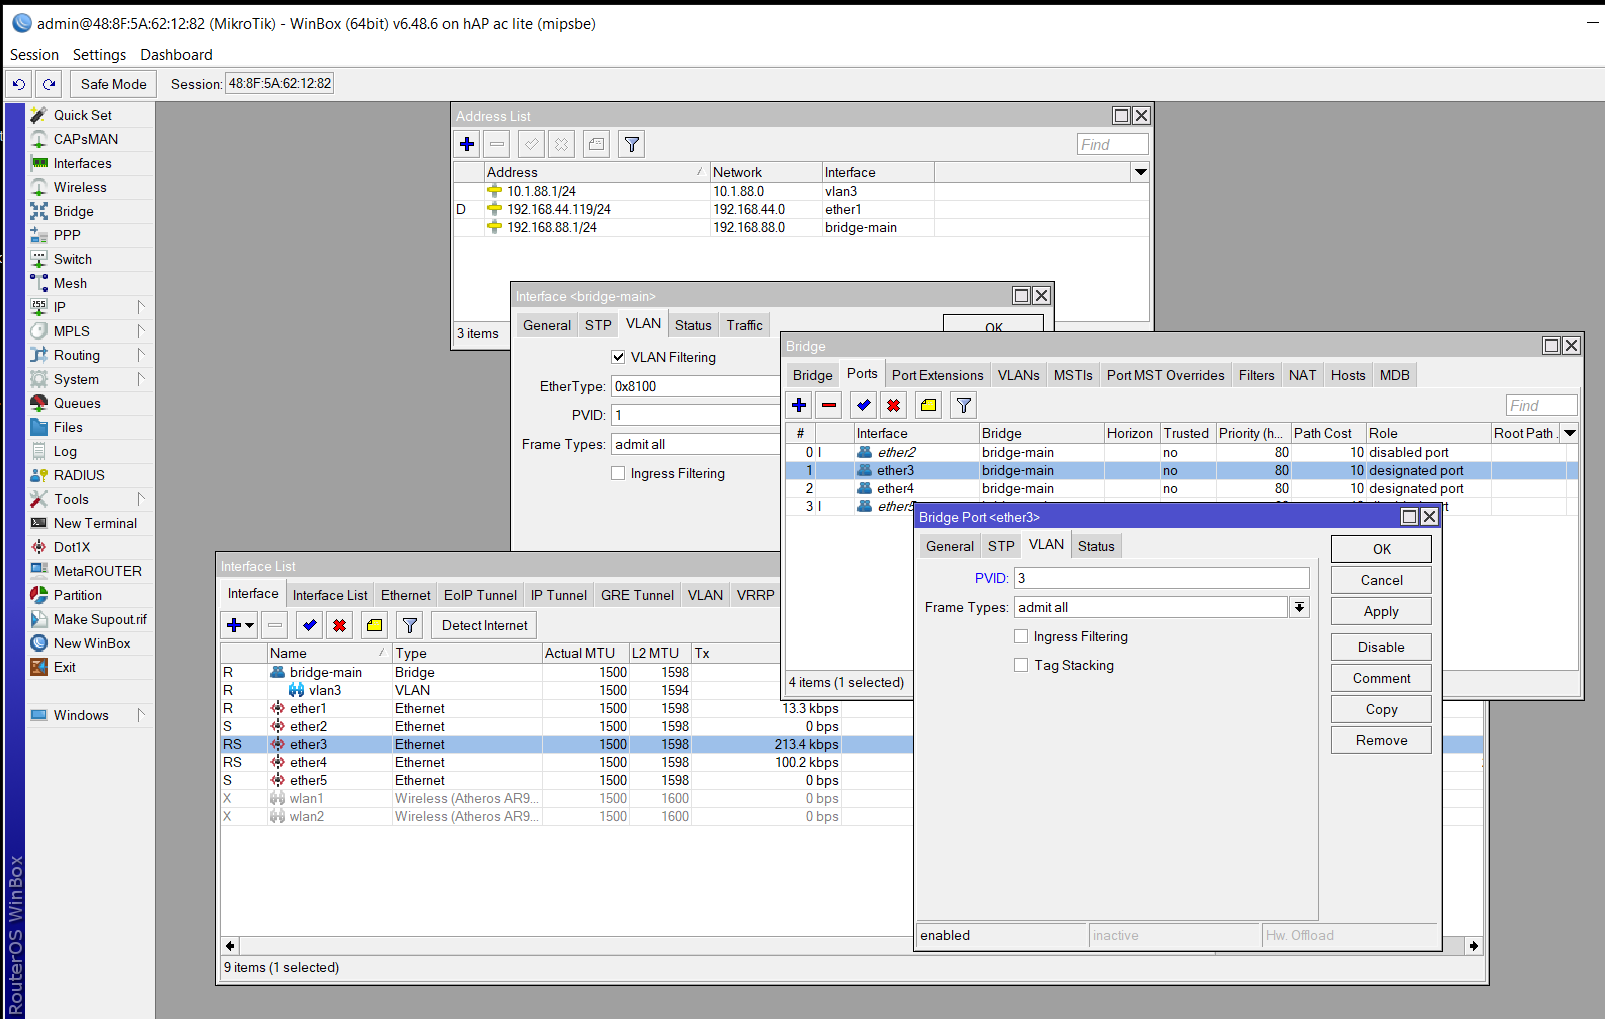Open the Log sidebar entry
This screenshot has width=1605, height=1019.
pos(65,451)
